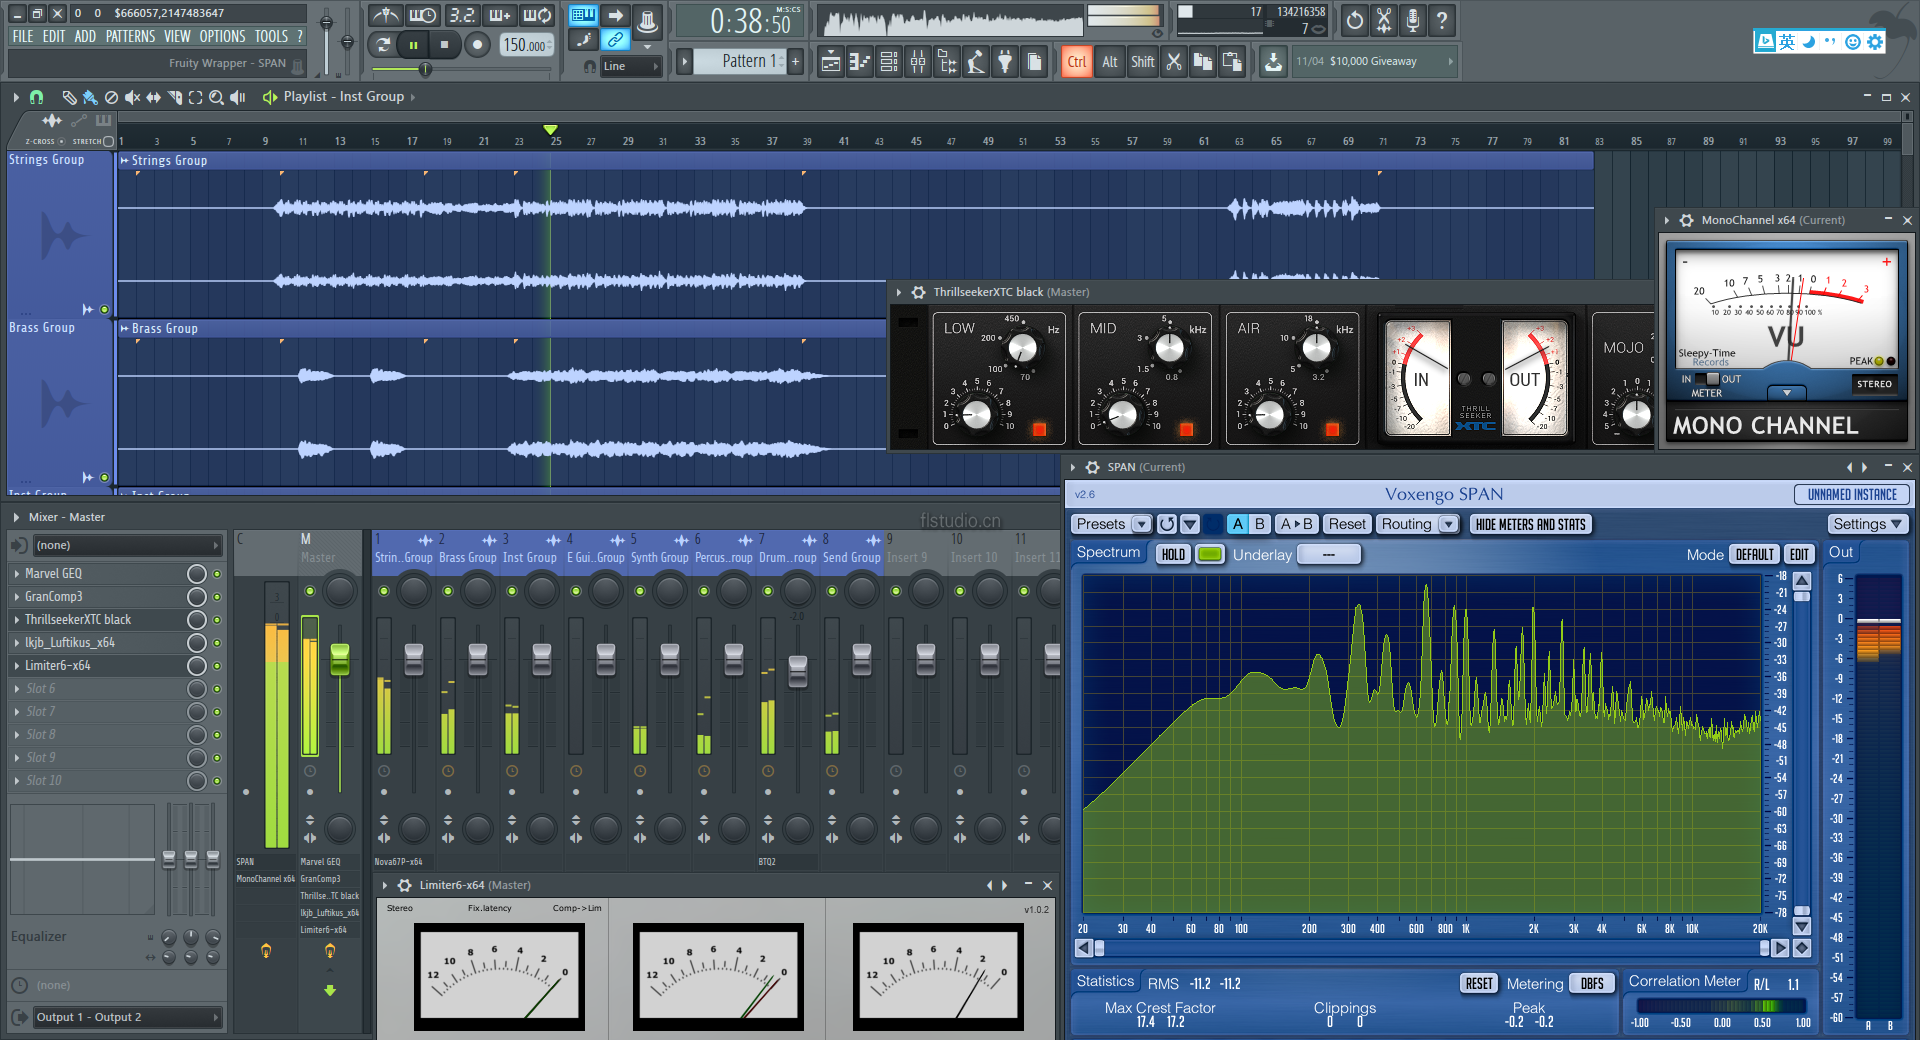The image size is (1920, 1040).
Task: Expand the GranComp3 slot arrow
Action: coord(17,597)
